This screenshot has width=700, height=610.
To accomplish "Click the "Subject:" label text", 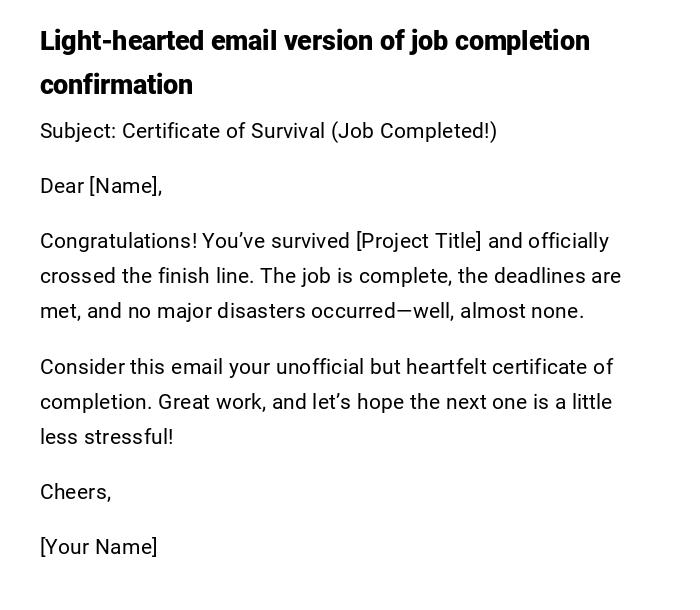I will tap(78, 131).
